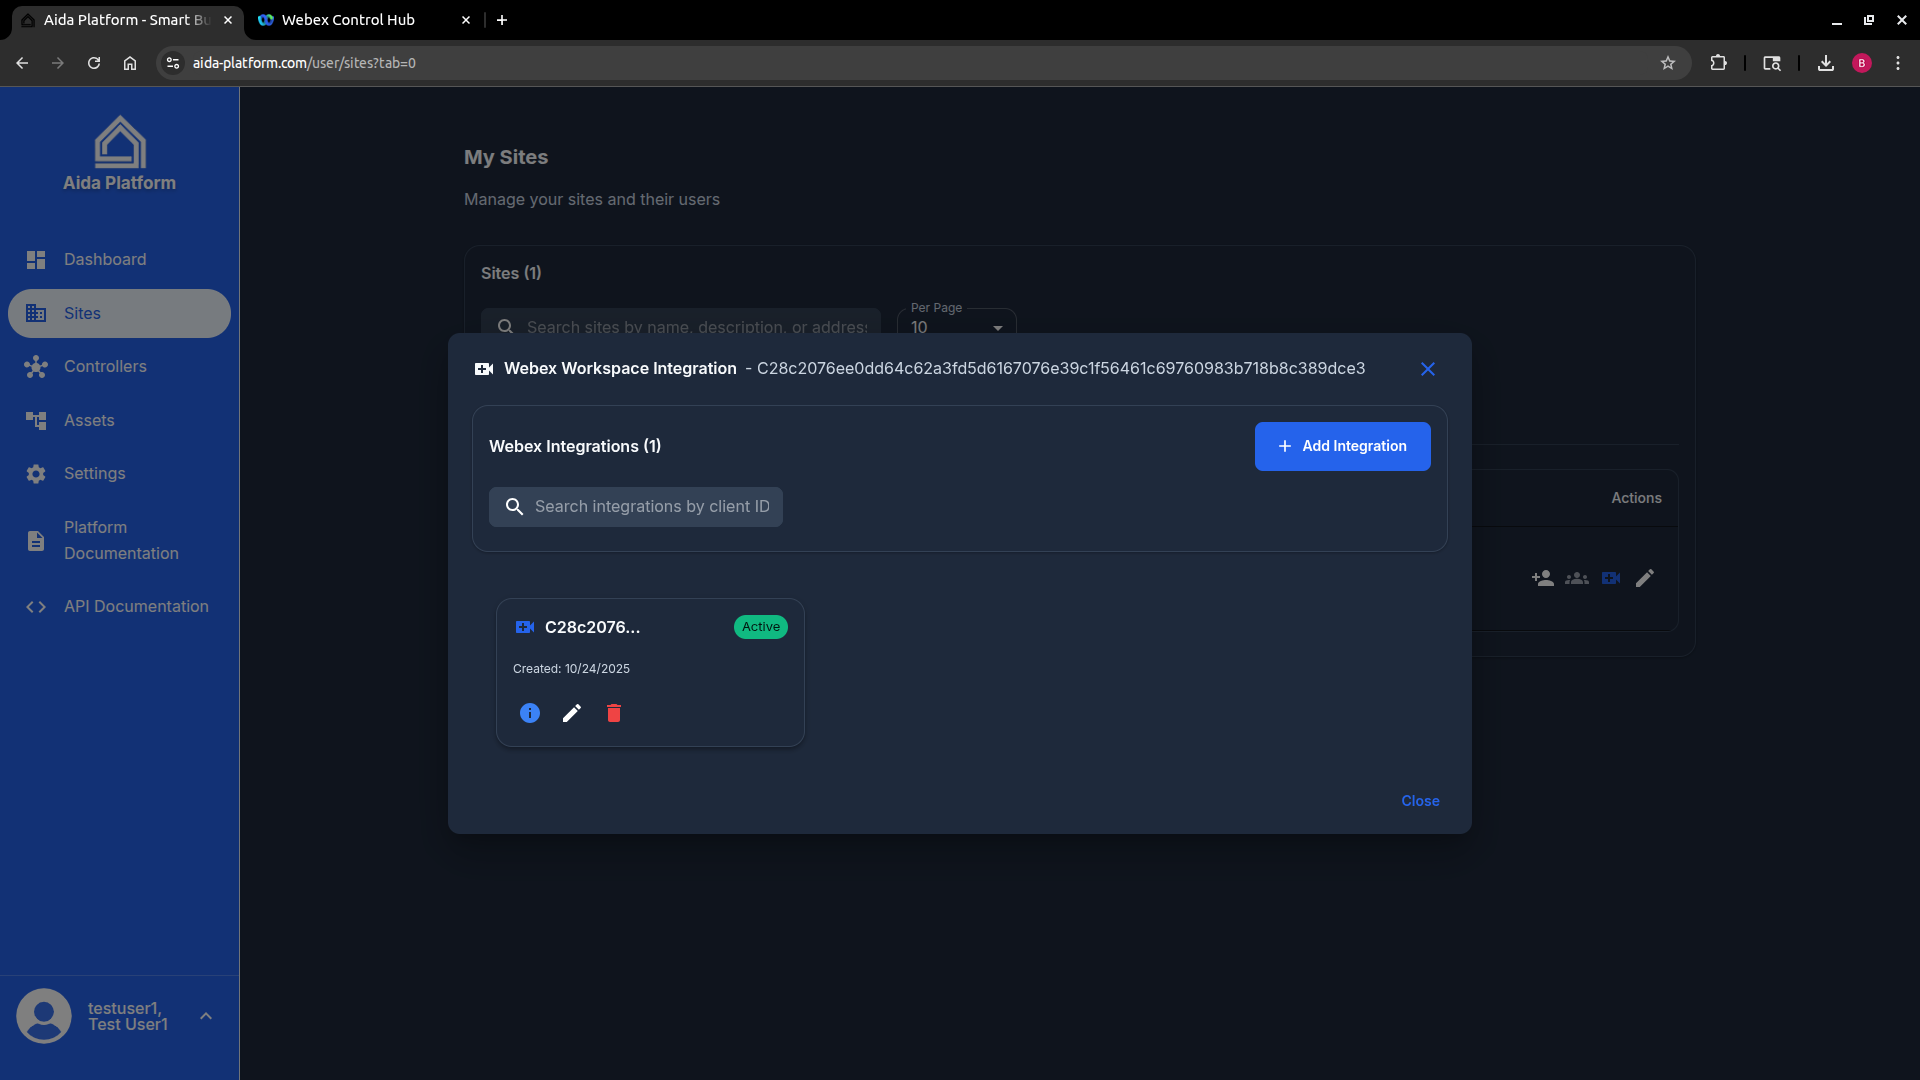Click the Close link in the dialog
The height and width of the screenshot is (1080, 1920).
1420,800
